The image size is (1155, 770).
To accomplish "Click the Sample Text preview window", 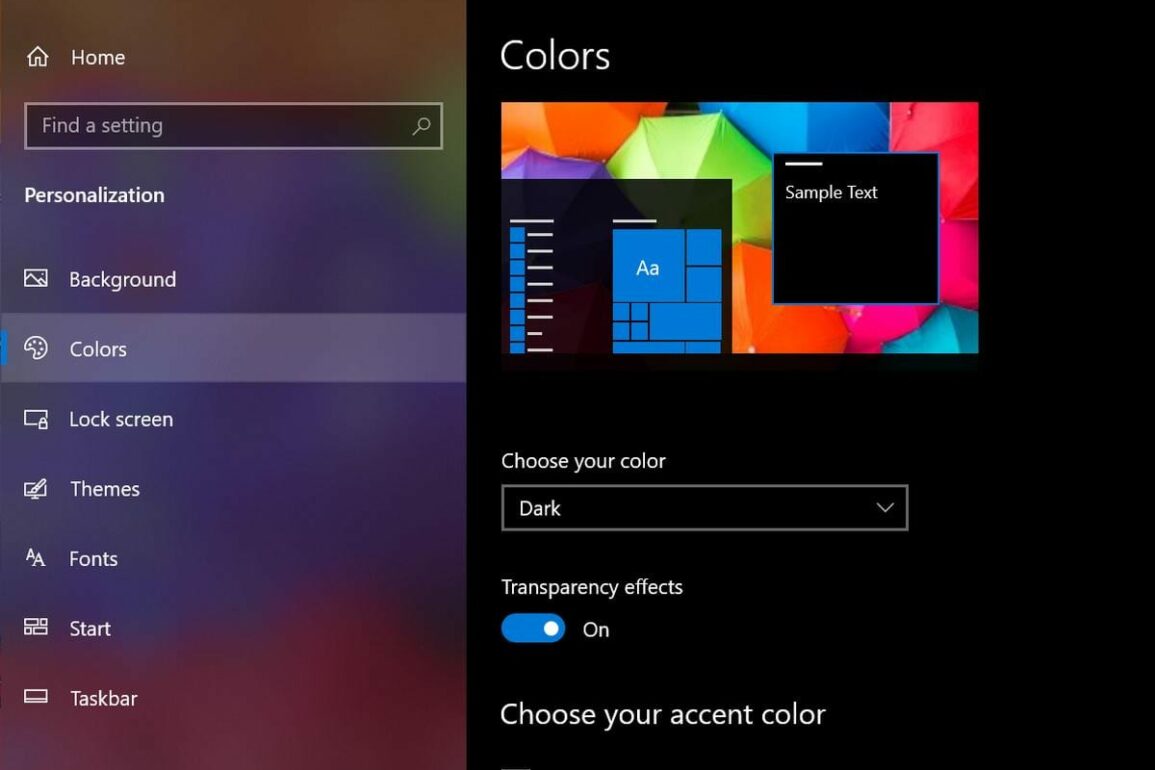I will click(855, 228).
